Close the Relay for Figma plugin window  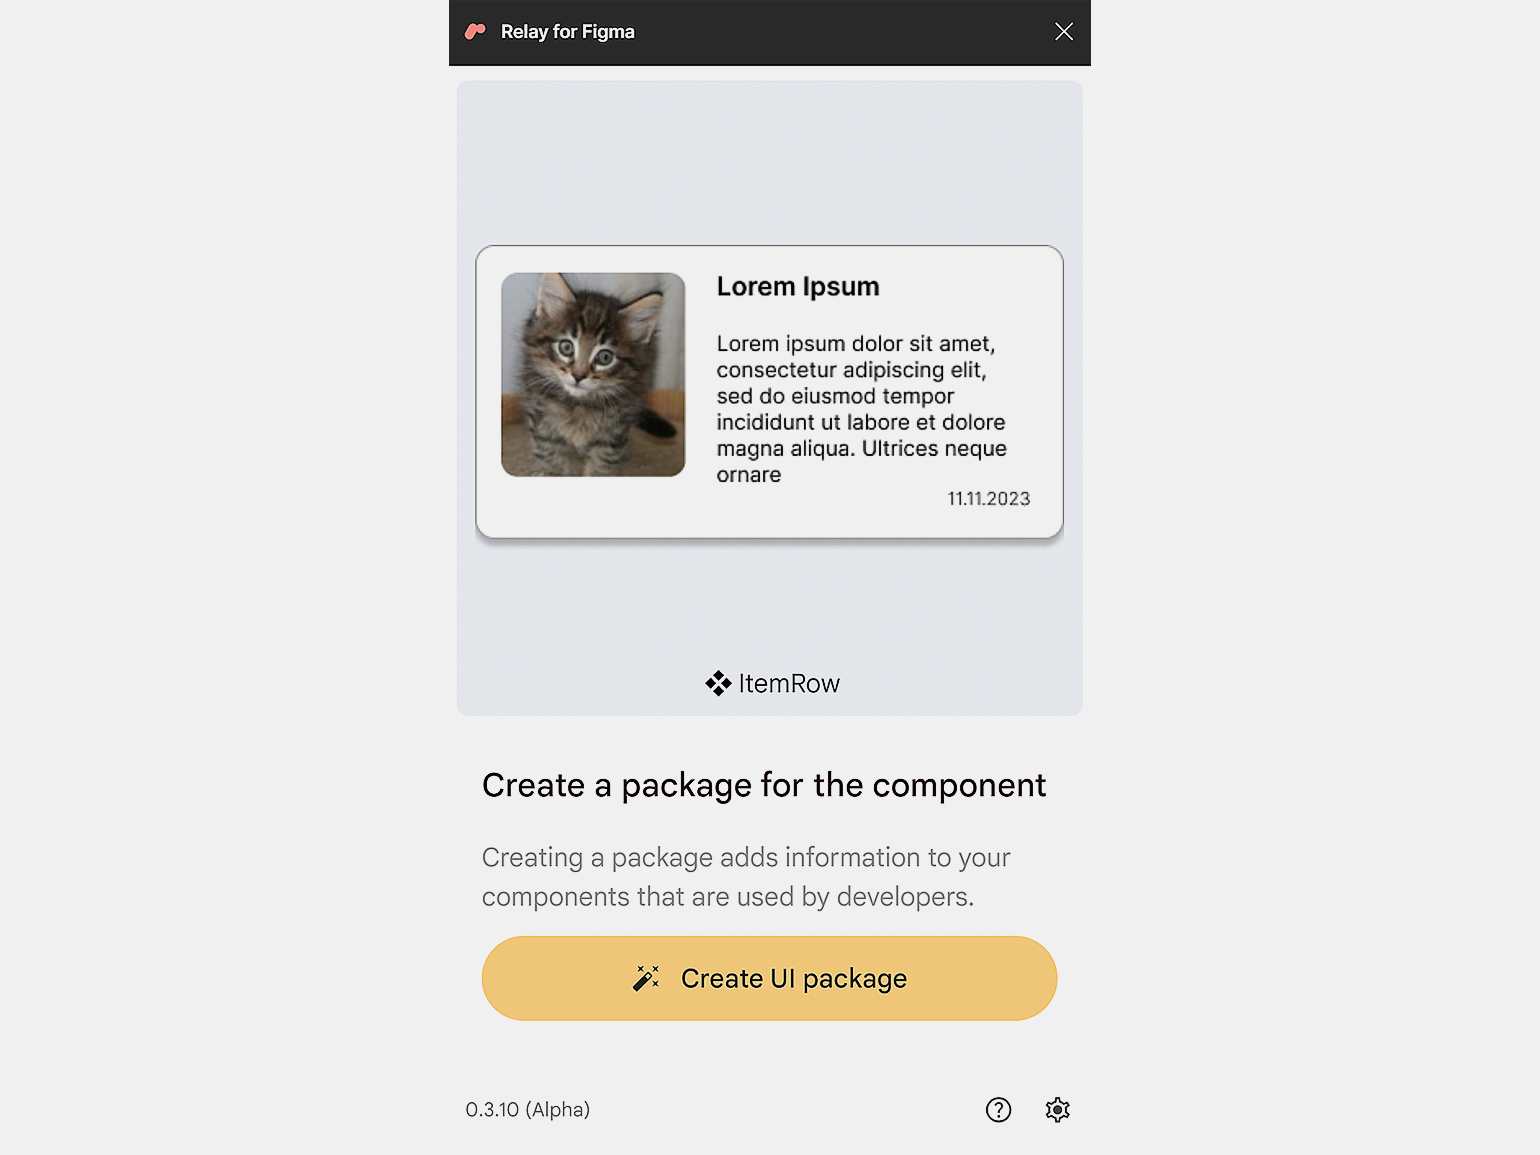click(x=1064, y=32)
